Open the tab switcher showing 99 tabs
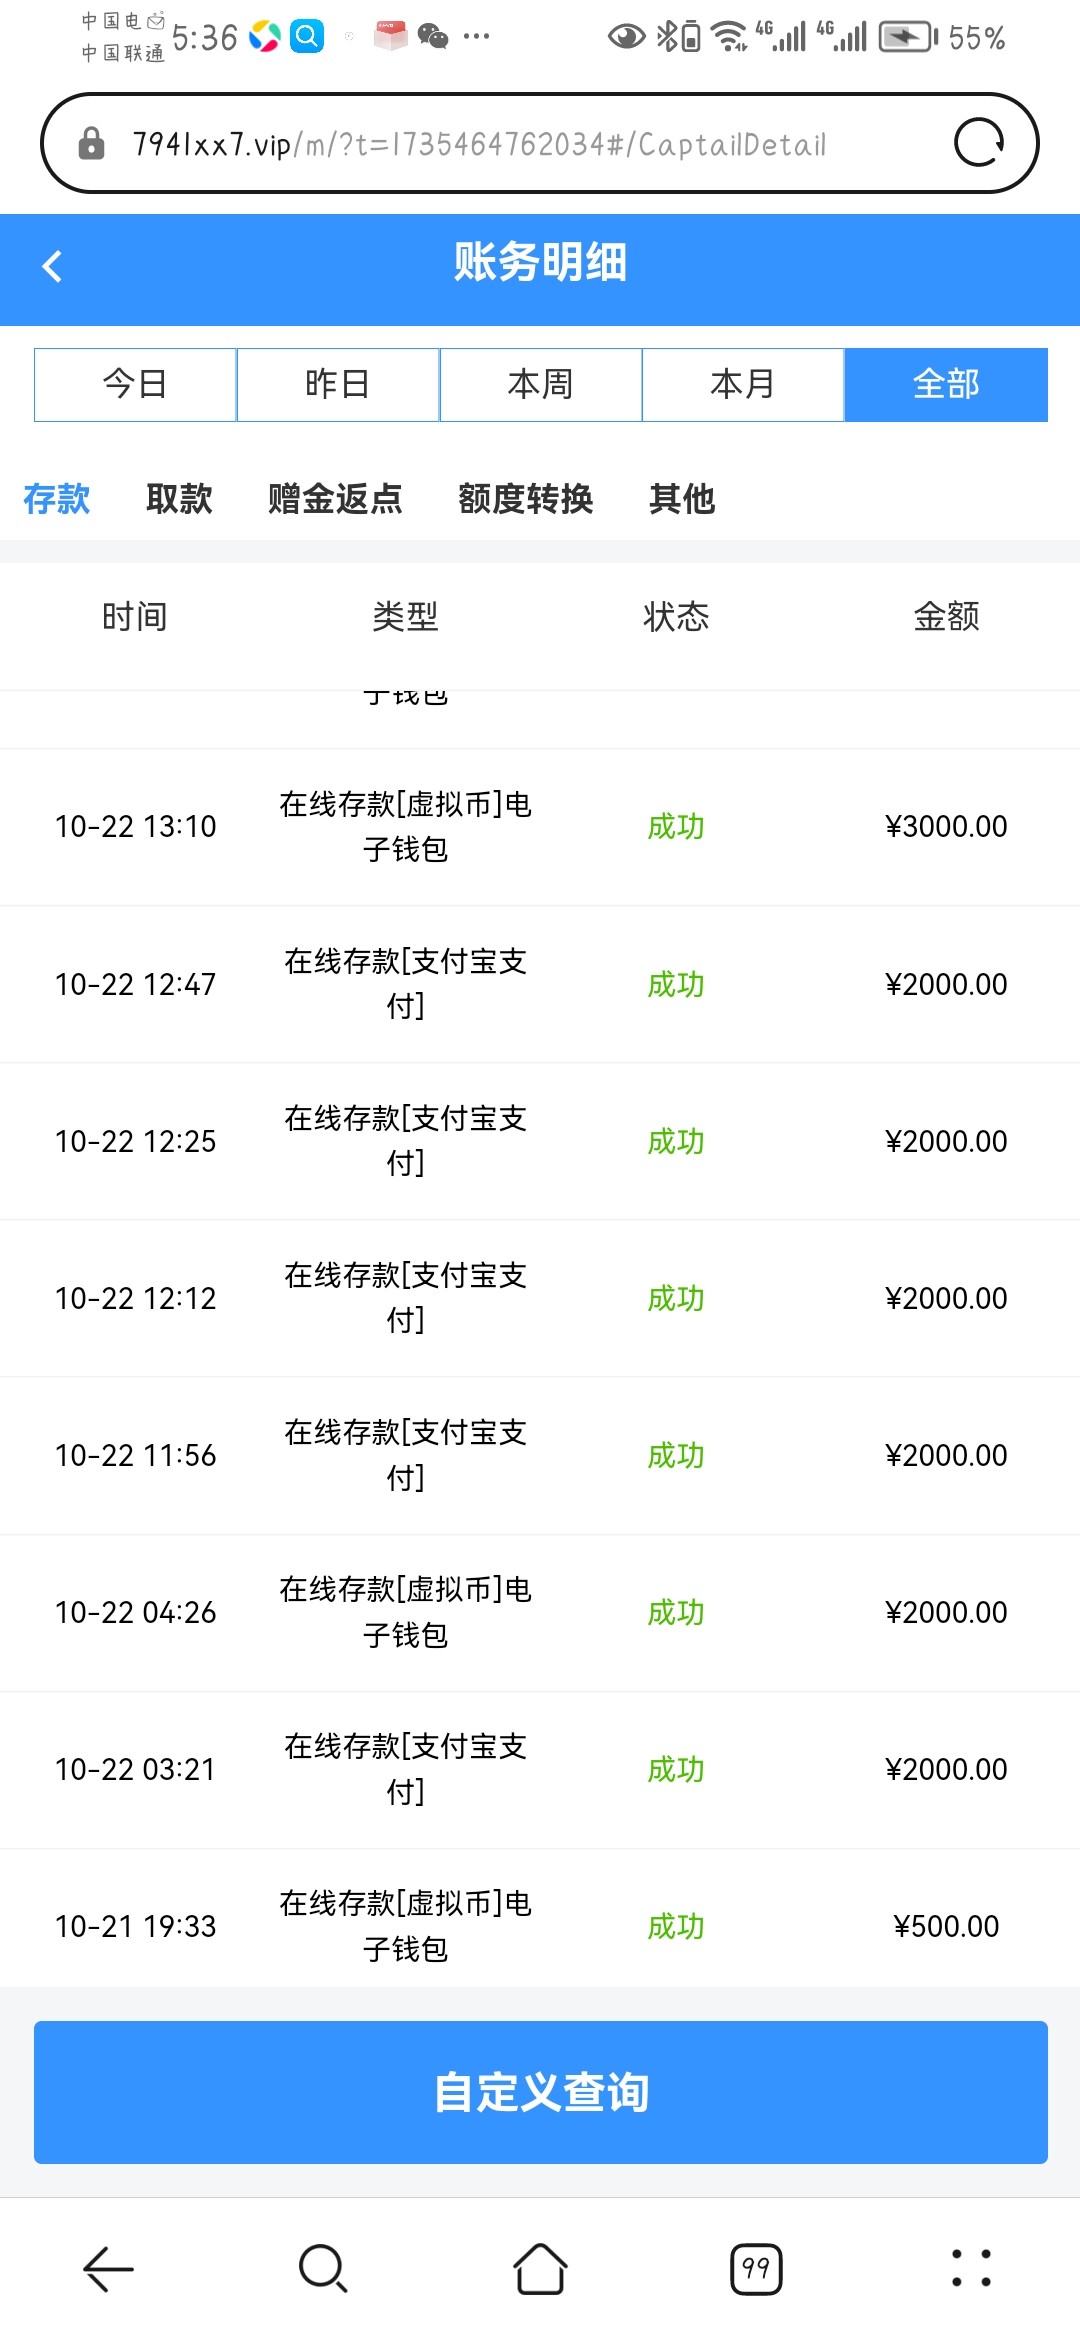The image size is (1080, 2340). (x=756, y=2268)
